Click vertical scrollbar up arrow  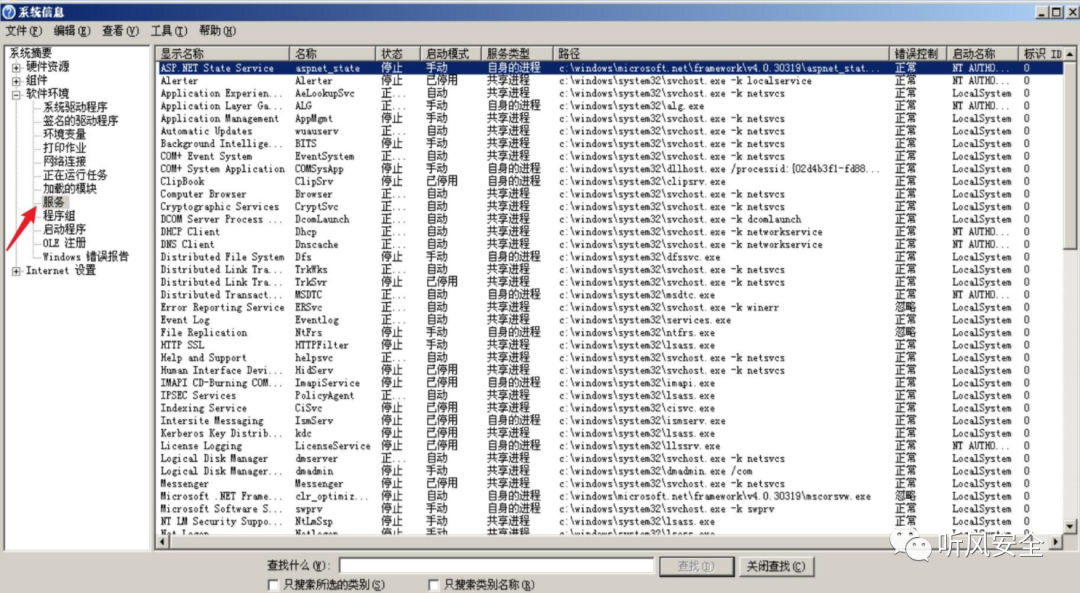pos(1070,54)
